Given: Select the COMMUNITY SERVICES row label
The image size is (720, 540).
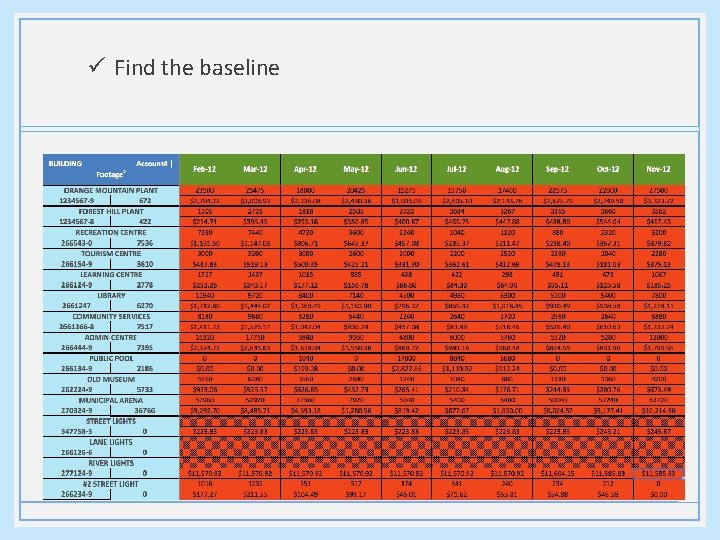Looking at the screenshot, I should tap(111, 316).
